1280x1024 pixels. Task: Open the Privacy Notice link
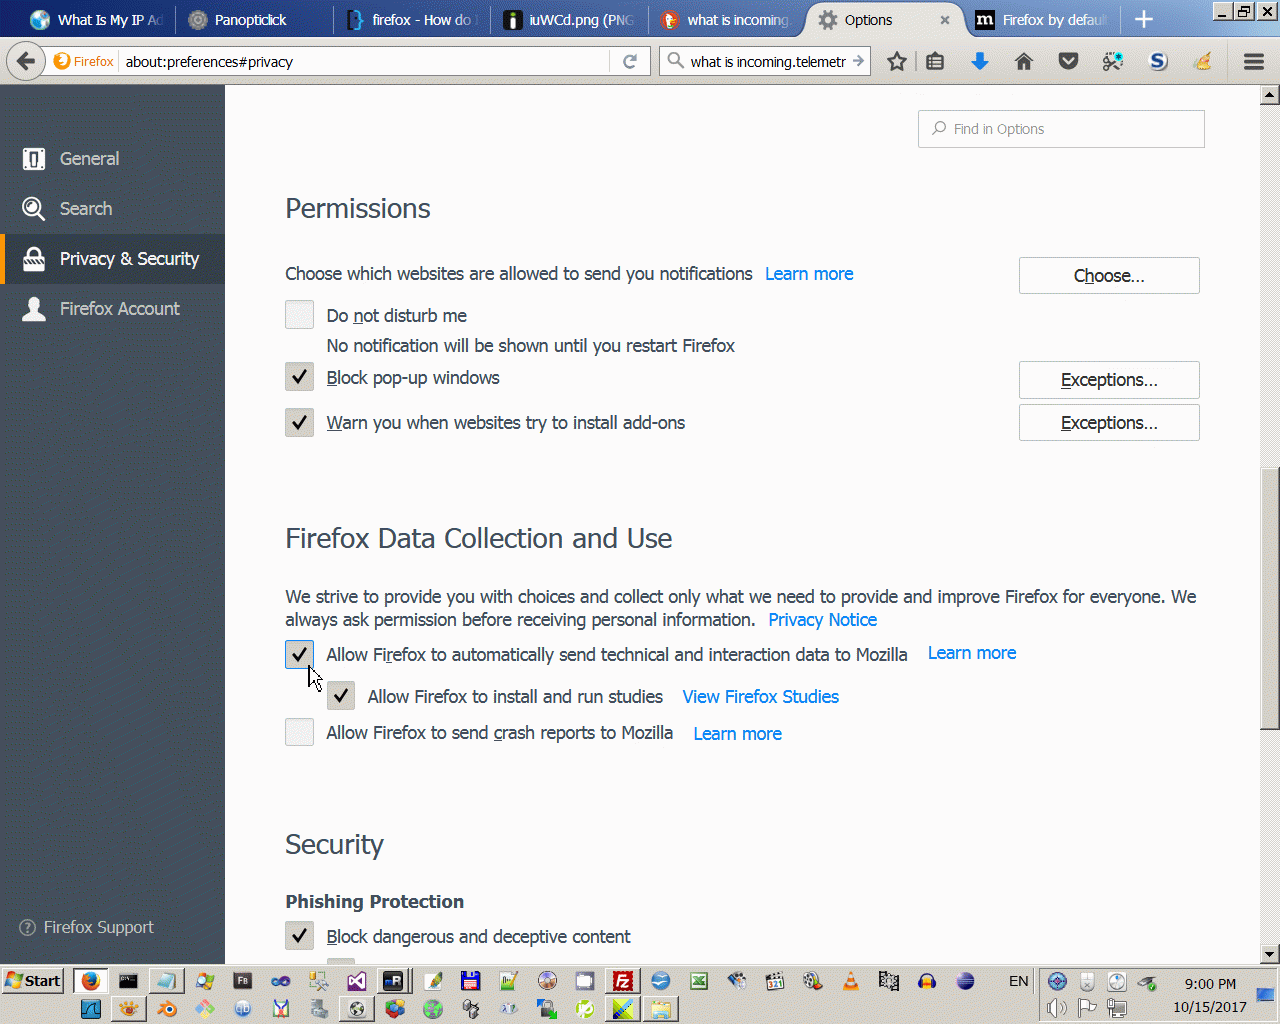(822, 620)
